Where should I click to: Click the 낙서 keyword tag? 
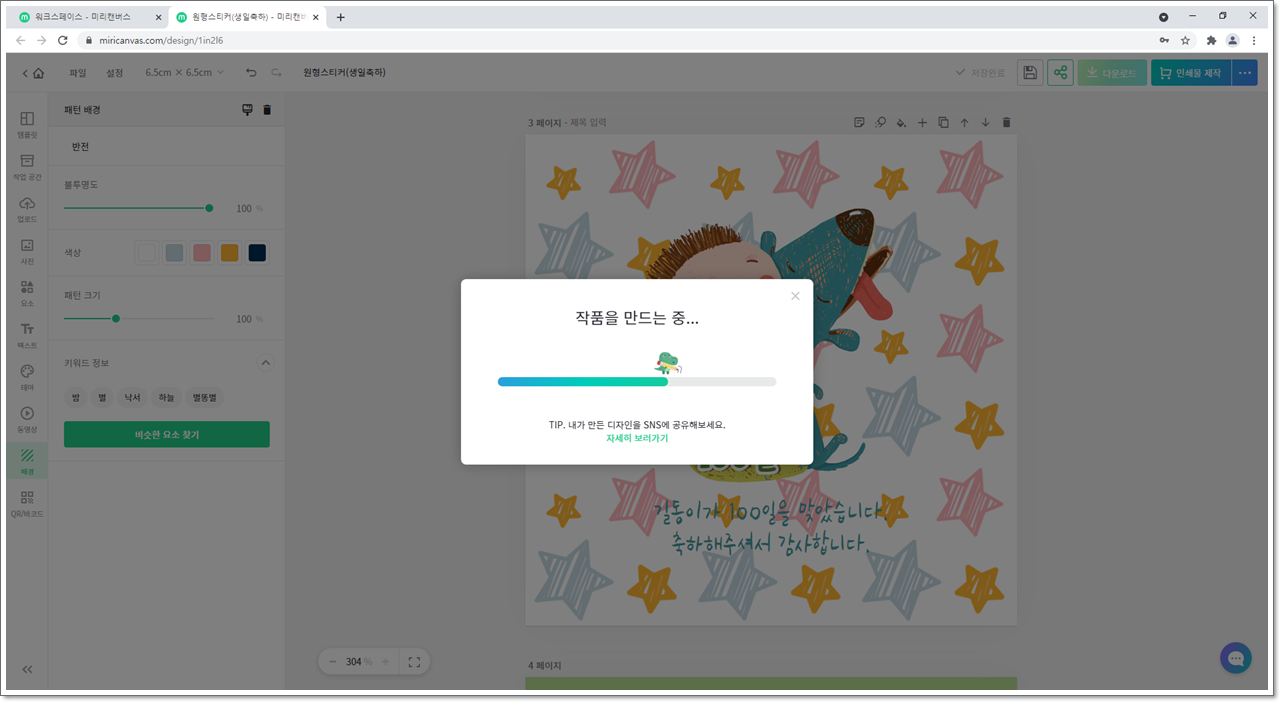132,397
